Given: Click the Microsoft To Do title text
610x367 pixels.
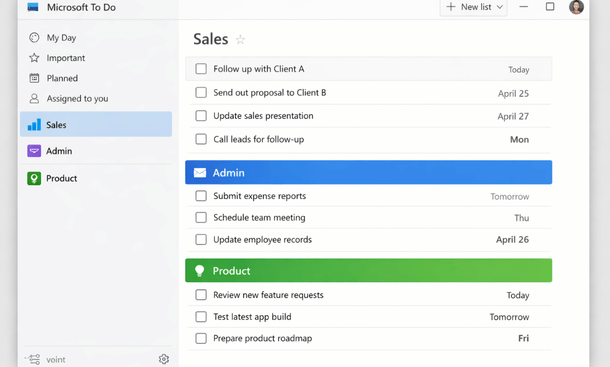Looking at the screenshot, I should pyautogui.click(x=81, y=7).
